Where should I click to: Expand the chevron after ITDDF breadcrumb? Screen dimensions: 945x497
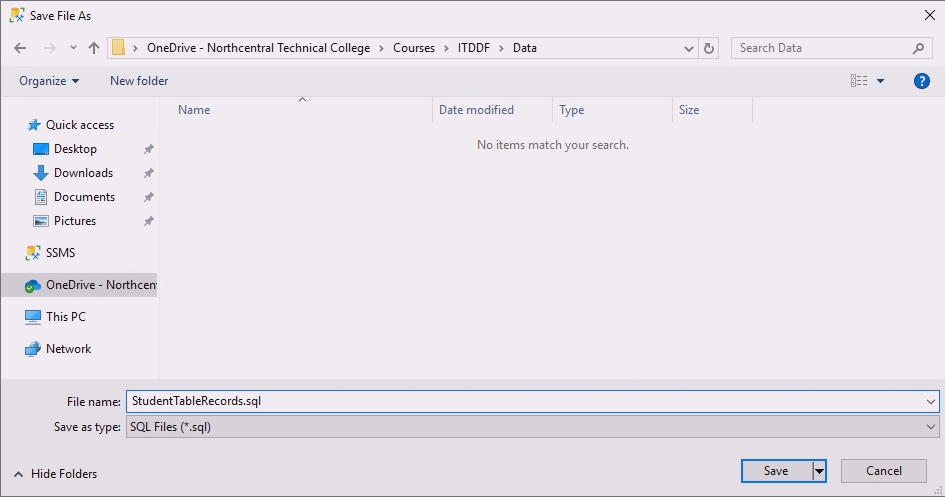(501, 48)
